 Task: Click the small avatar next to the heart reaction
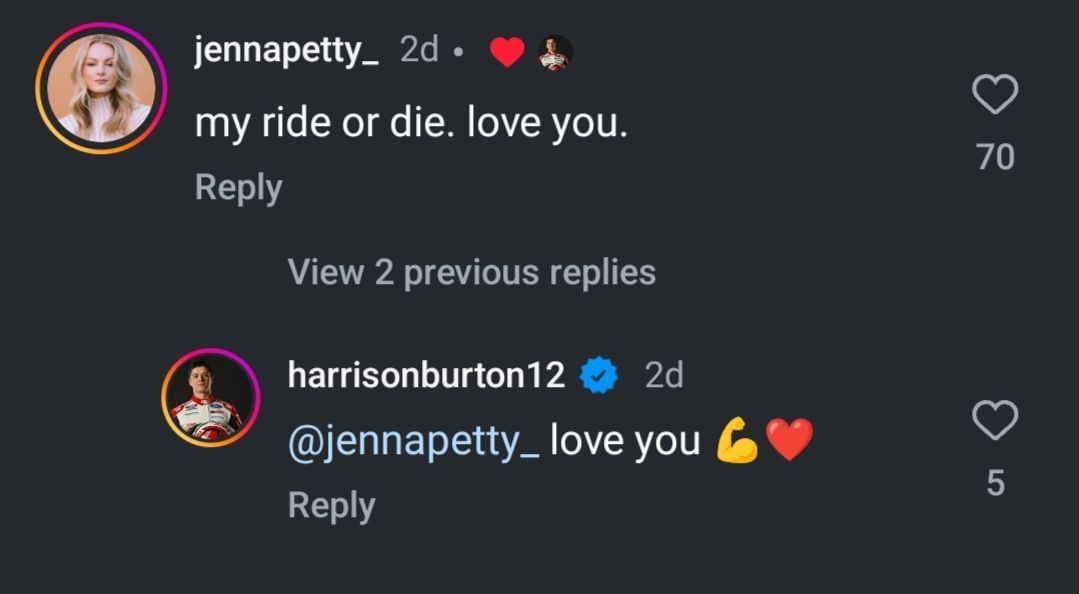coord(553,52)
